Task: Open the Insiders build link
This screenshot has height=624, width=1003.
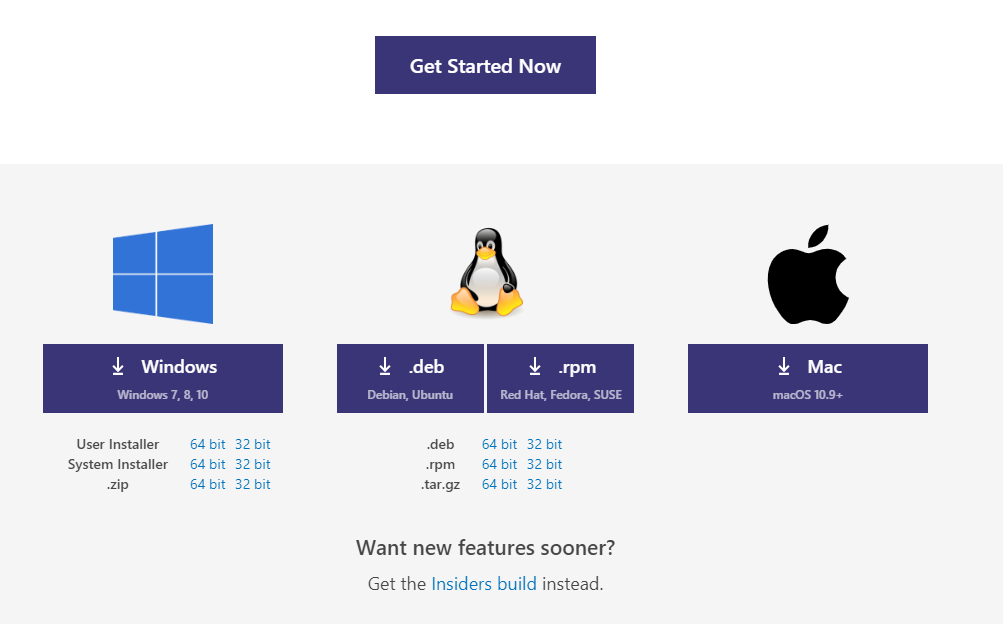Action: 484,584
